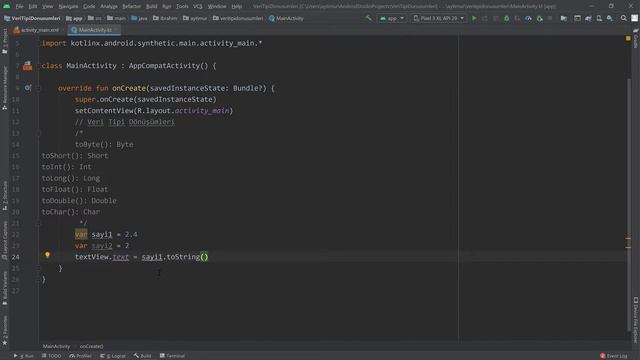Click the variable sayi2 in line 23

(102, 246)
